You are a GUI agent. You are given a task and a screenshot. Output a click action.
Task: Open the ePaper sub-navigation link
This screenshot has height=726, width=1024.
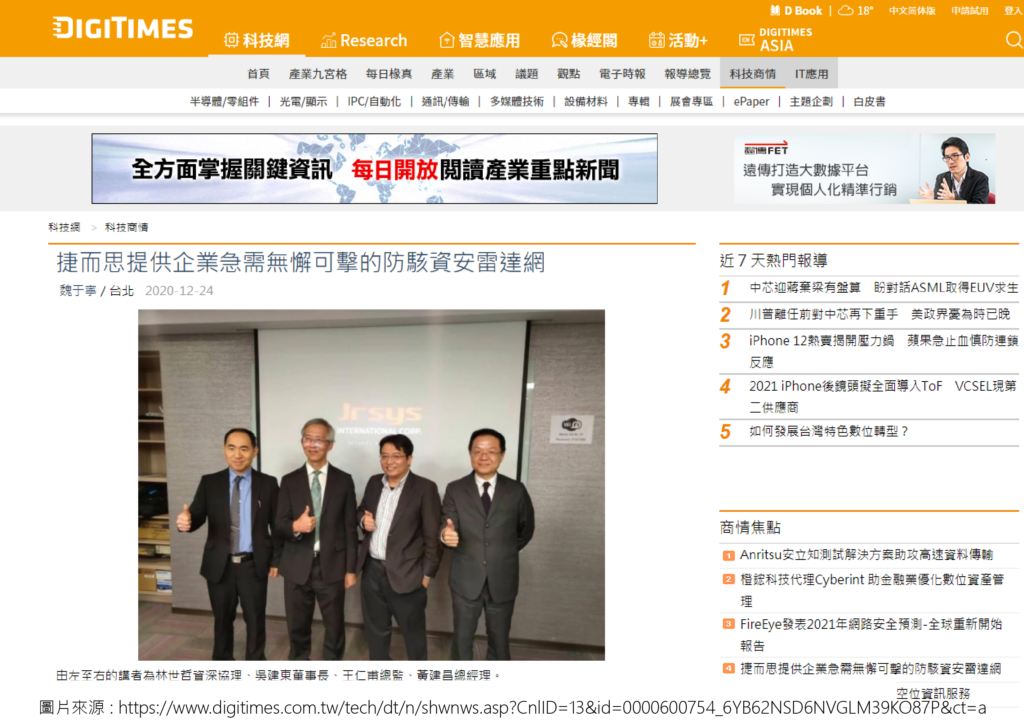point(751,101)
